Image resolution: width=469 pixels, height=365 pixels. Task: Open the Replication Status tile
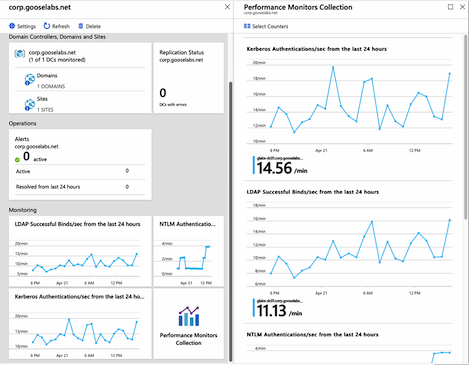[x=189, y=78]
